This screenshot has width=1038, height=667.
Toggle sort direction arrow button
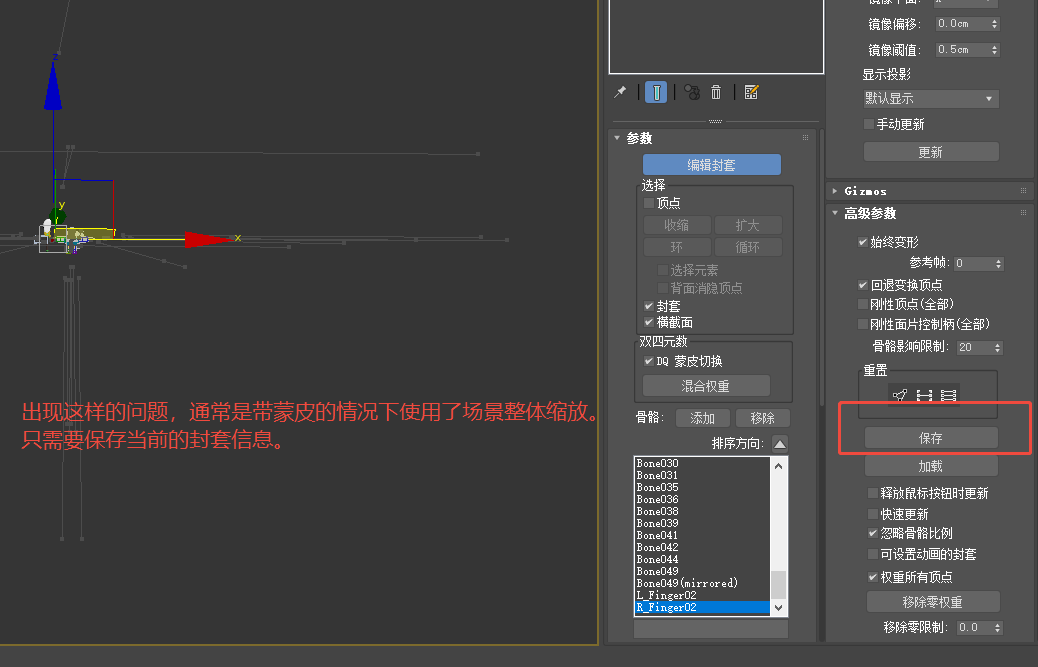tap(780, 443)
